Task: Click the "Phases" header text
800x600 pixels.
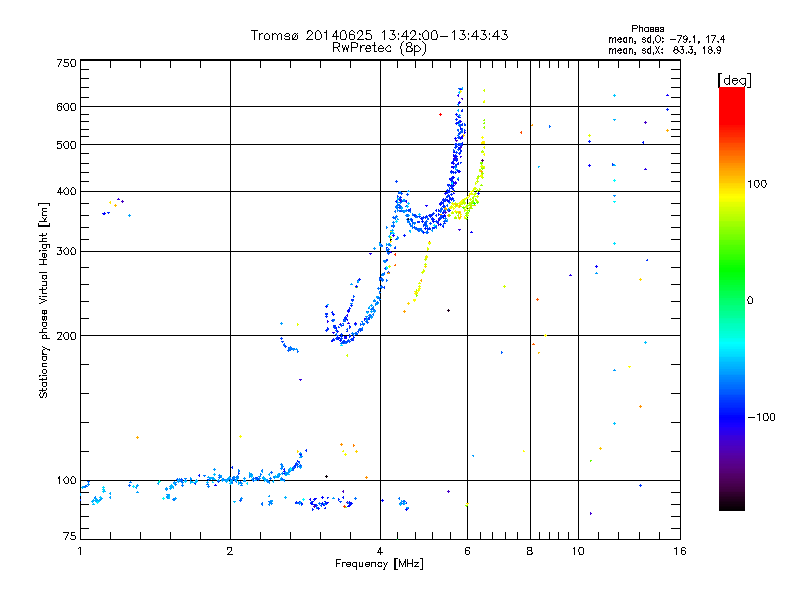Action: tap(647, 29)
